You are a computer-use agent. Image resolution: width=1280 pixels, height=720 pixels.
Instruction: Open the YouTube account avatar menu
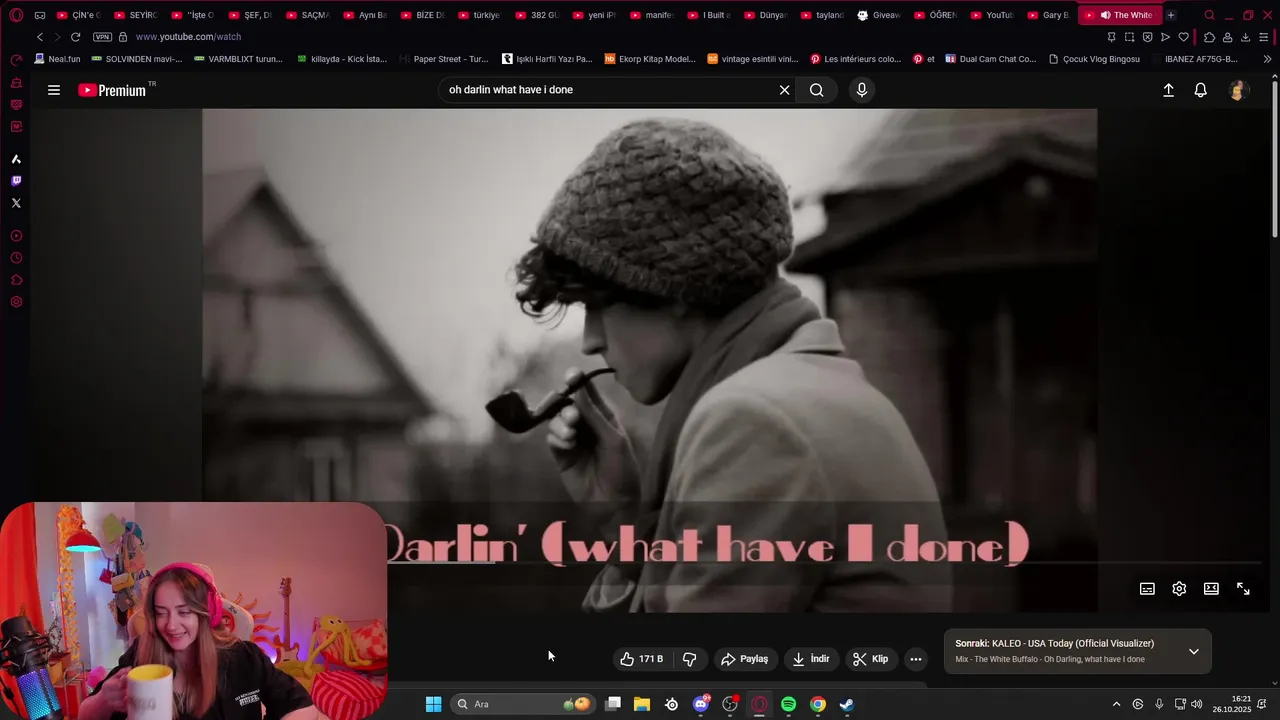pos(1238,90)
